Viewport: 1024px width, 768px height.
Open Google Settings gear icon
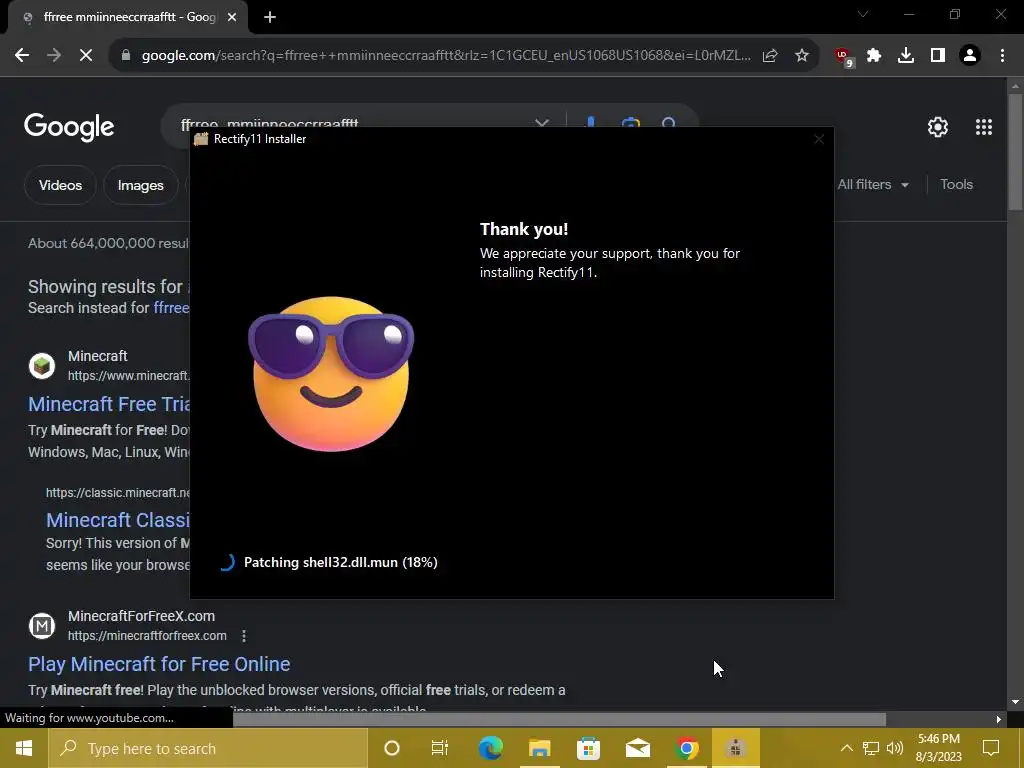pyautogui.click(x=938, y=127)
